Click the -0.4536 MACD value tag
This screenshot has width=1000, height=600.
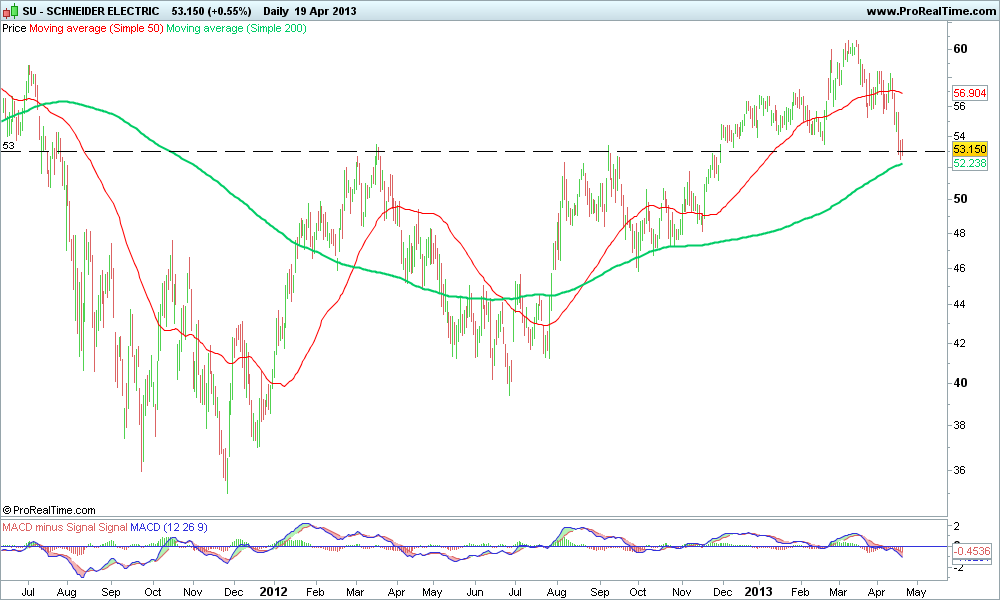[x=971, y=551]
